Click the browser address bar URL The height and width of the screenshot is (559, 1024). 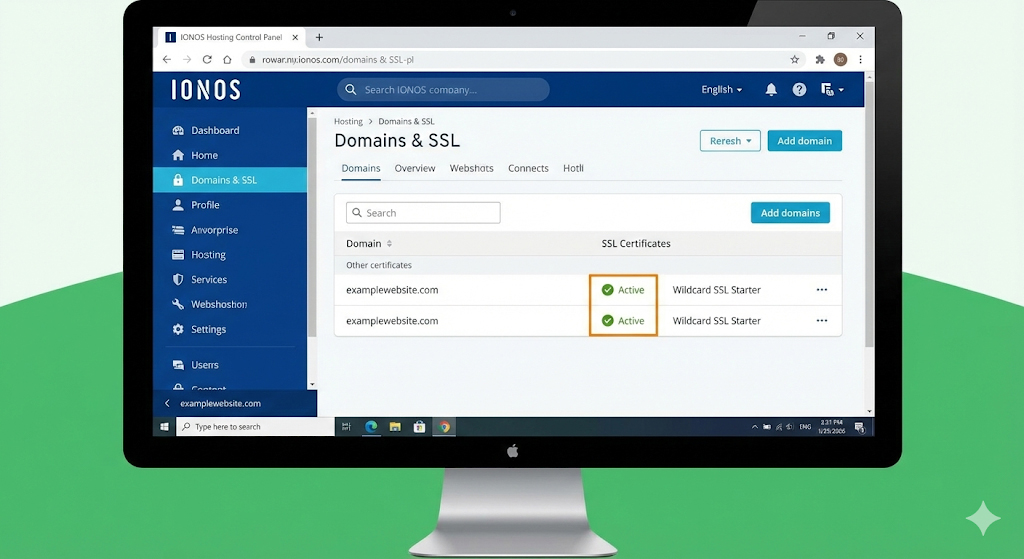(338, 59)
